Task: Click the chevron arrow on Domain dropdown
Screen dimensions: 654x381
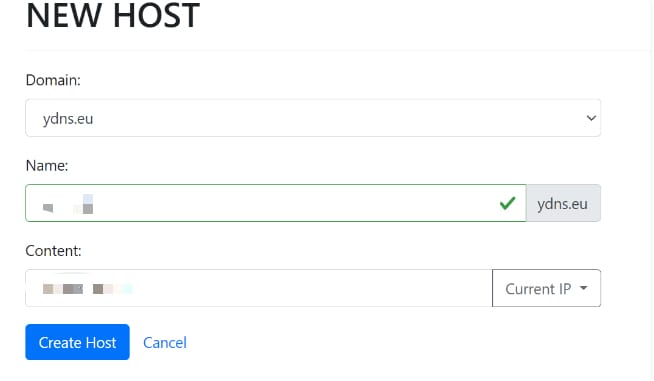Action: tap(591, 118)
